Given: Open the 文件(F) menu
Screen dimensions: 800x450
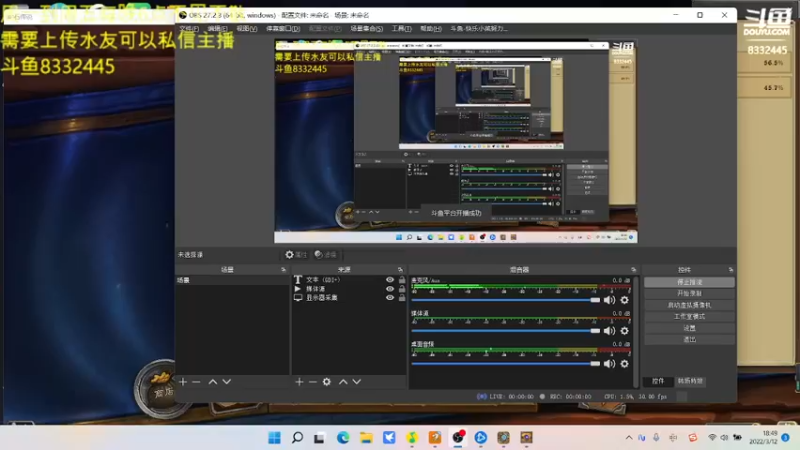Looking at the screenshot, I should pyautogui.click(x=189, y=29).
